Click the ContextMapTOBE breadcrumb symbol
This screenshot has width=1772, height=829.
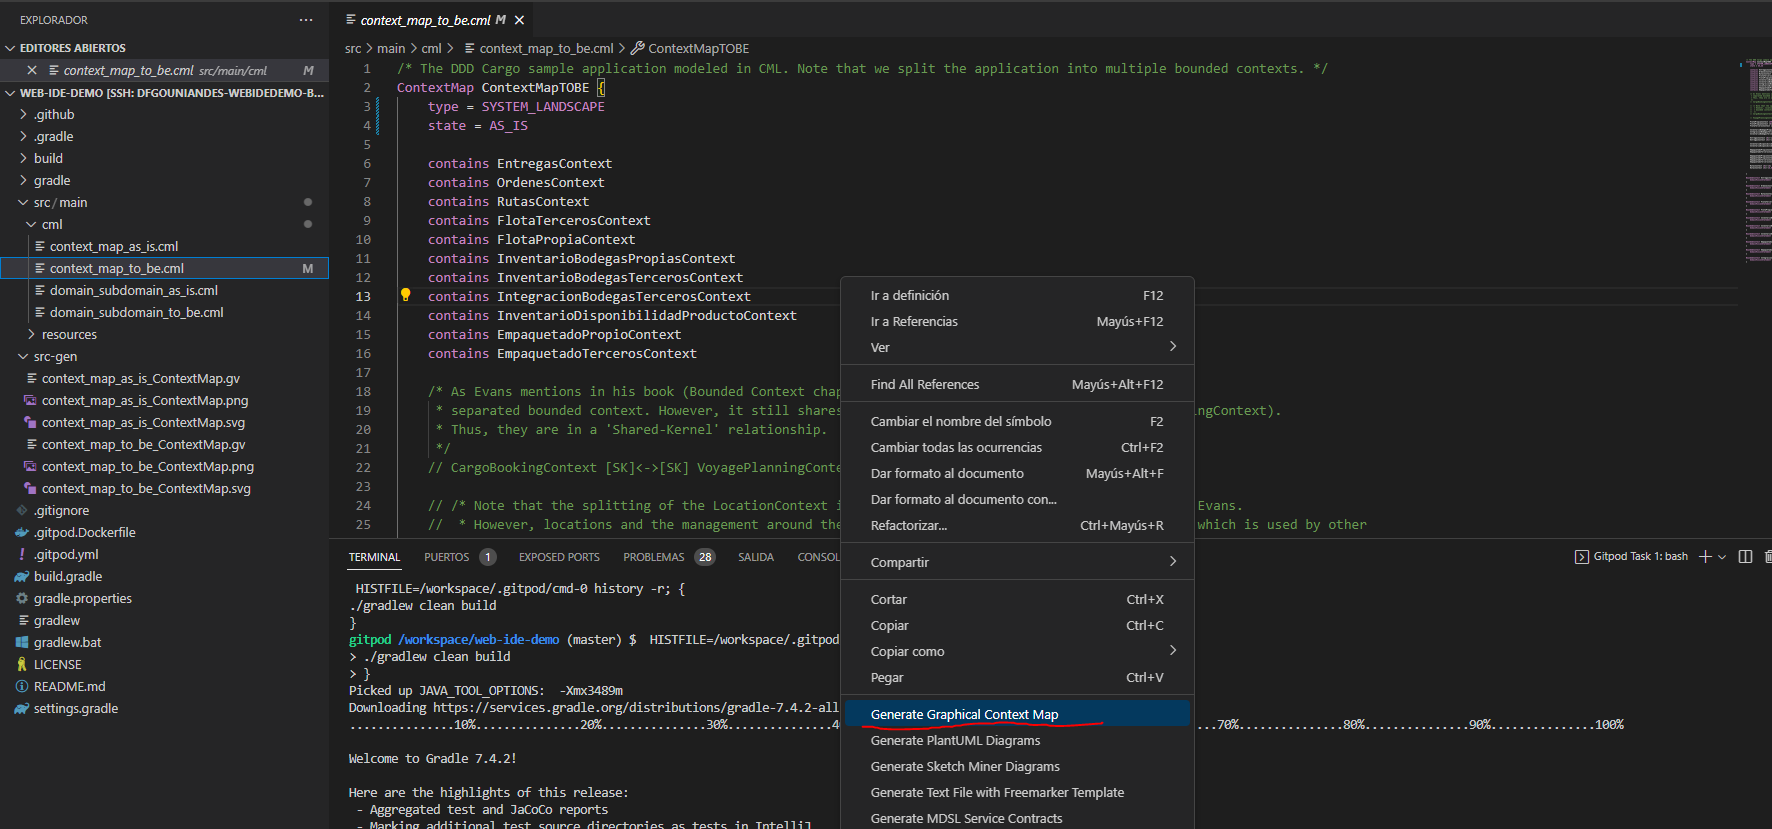click(x=690, y=48)
